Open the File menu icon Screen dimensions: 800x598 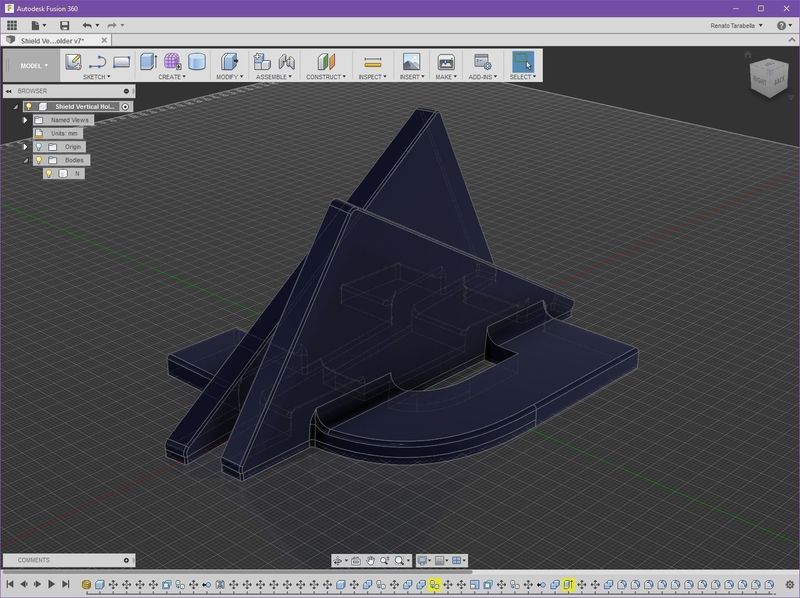tap(38, 25)
